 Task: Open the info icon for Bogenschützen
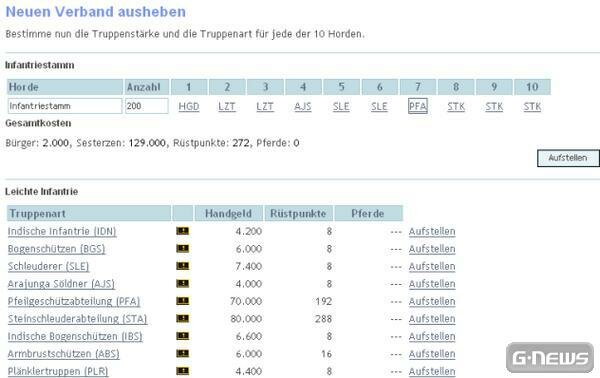[183, 249]
